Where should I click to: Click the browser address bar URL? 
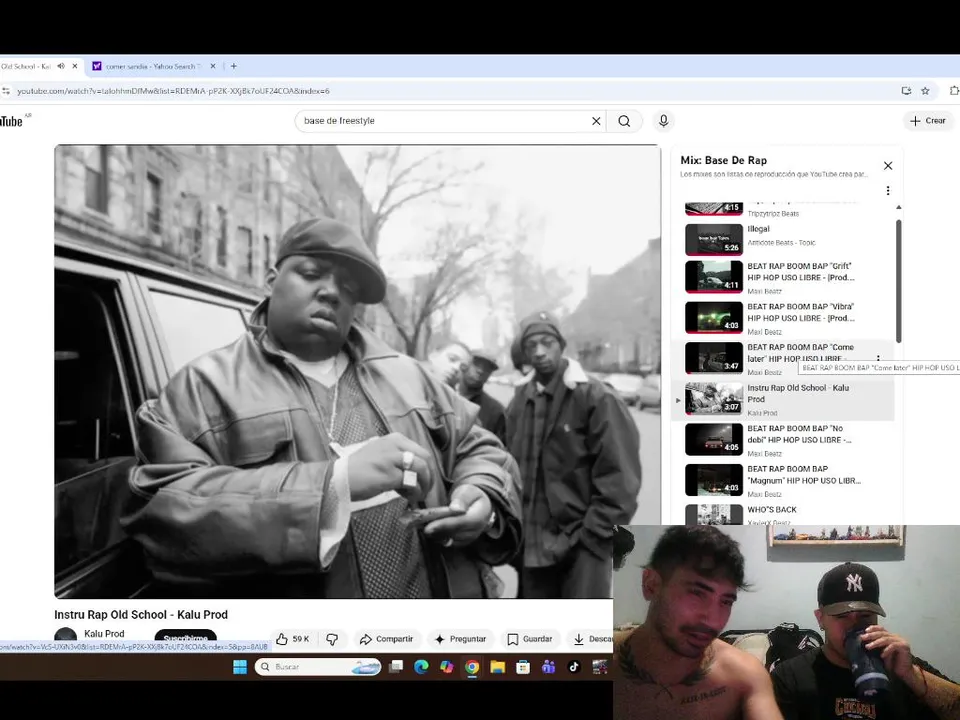(x=173, y=91)
